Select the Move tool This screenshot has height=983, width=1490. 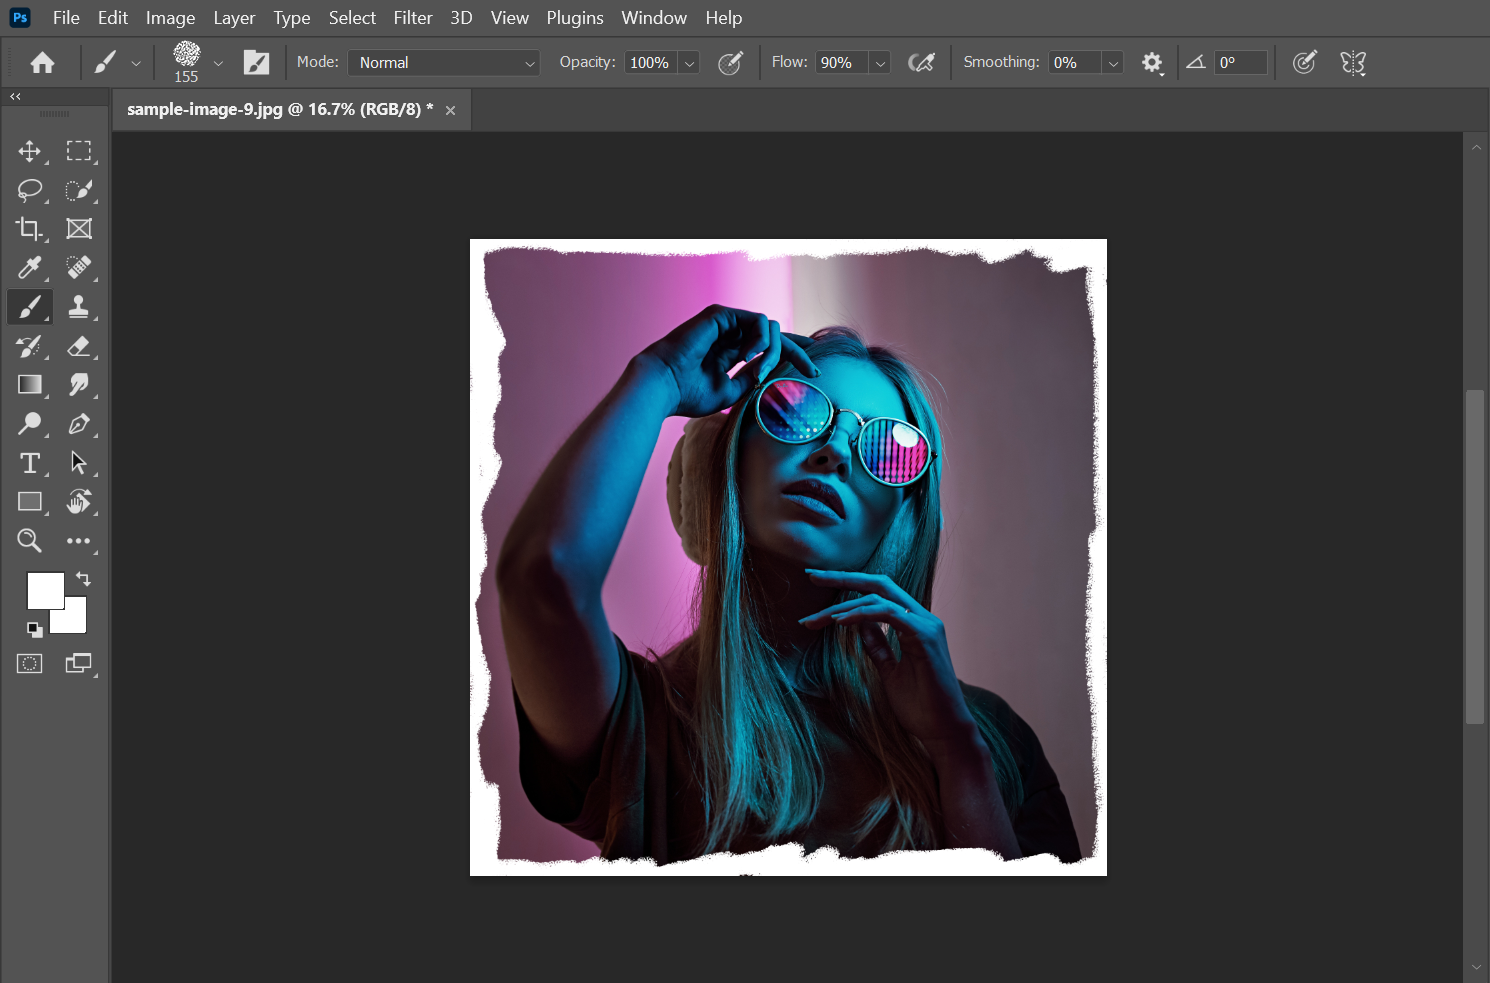(29, 151)
